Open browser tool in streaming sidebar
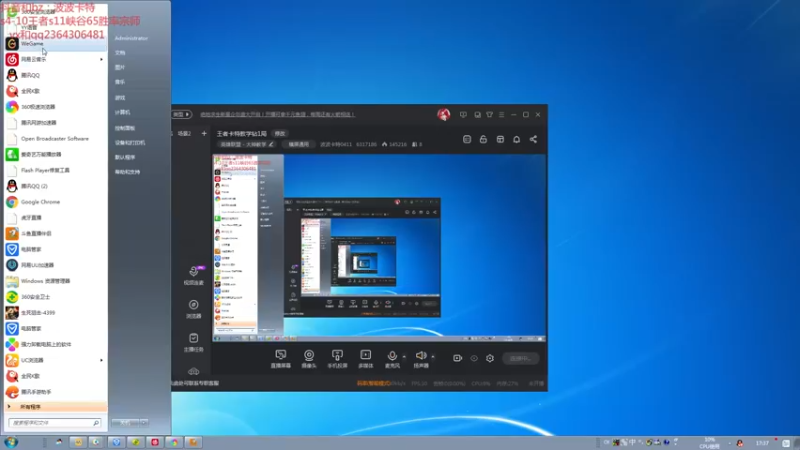Viewport: 800px width, 450px height. tap(193, 309)
